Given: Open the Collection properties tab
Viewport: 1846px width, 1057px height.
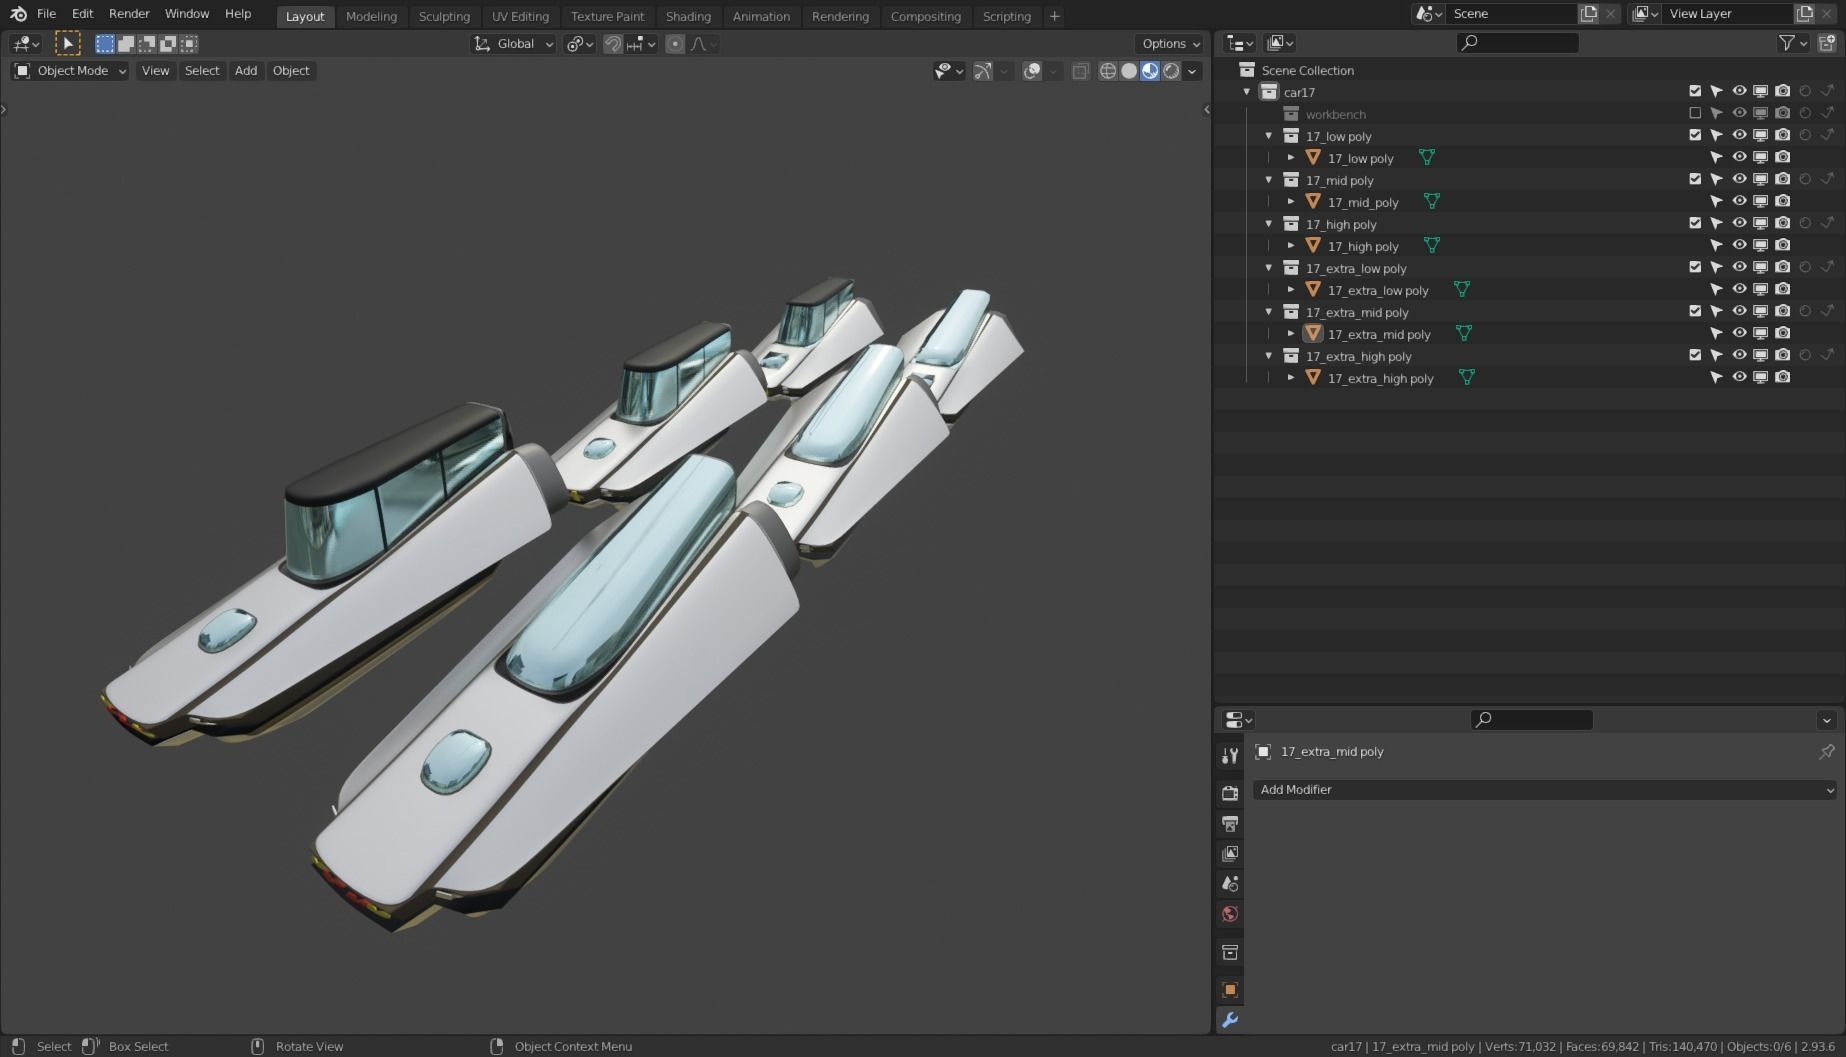Looking at the screenshot, I should [x=1230, y=952].
